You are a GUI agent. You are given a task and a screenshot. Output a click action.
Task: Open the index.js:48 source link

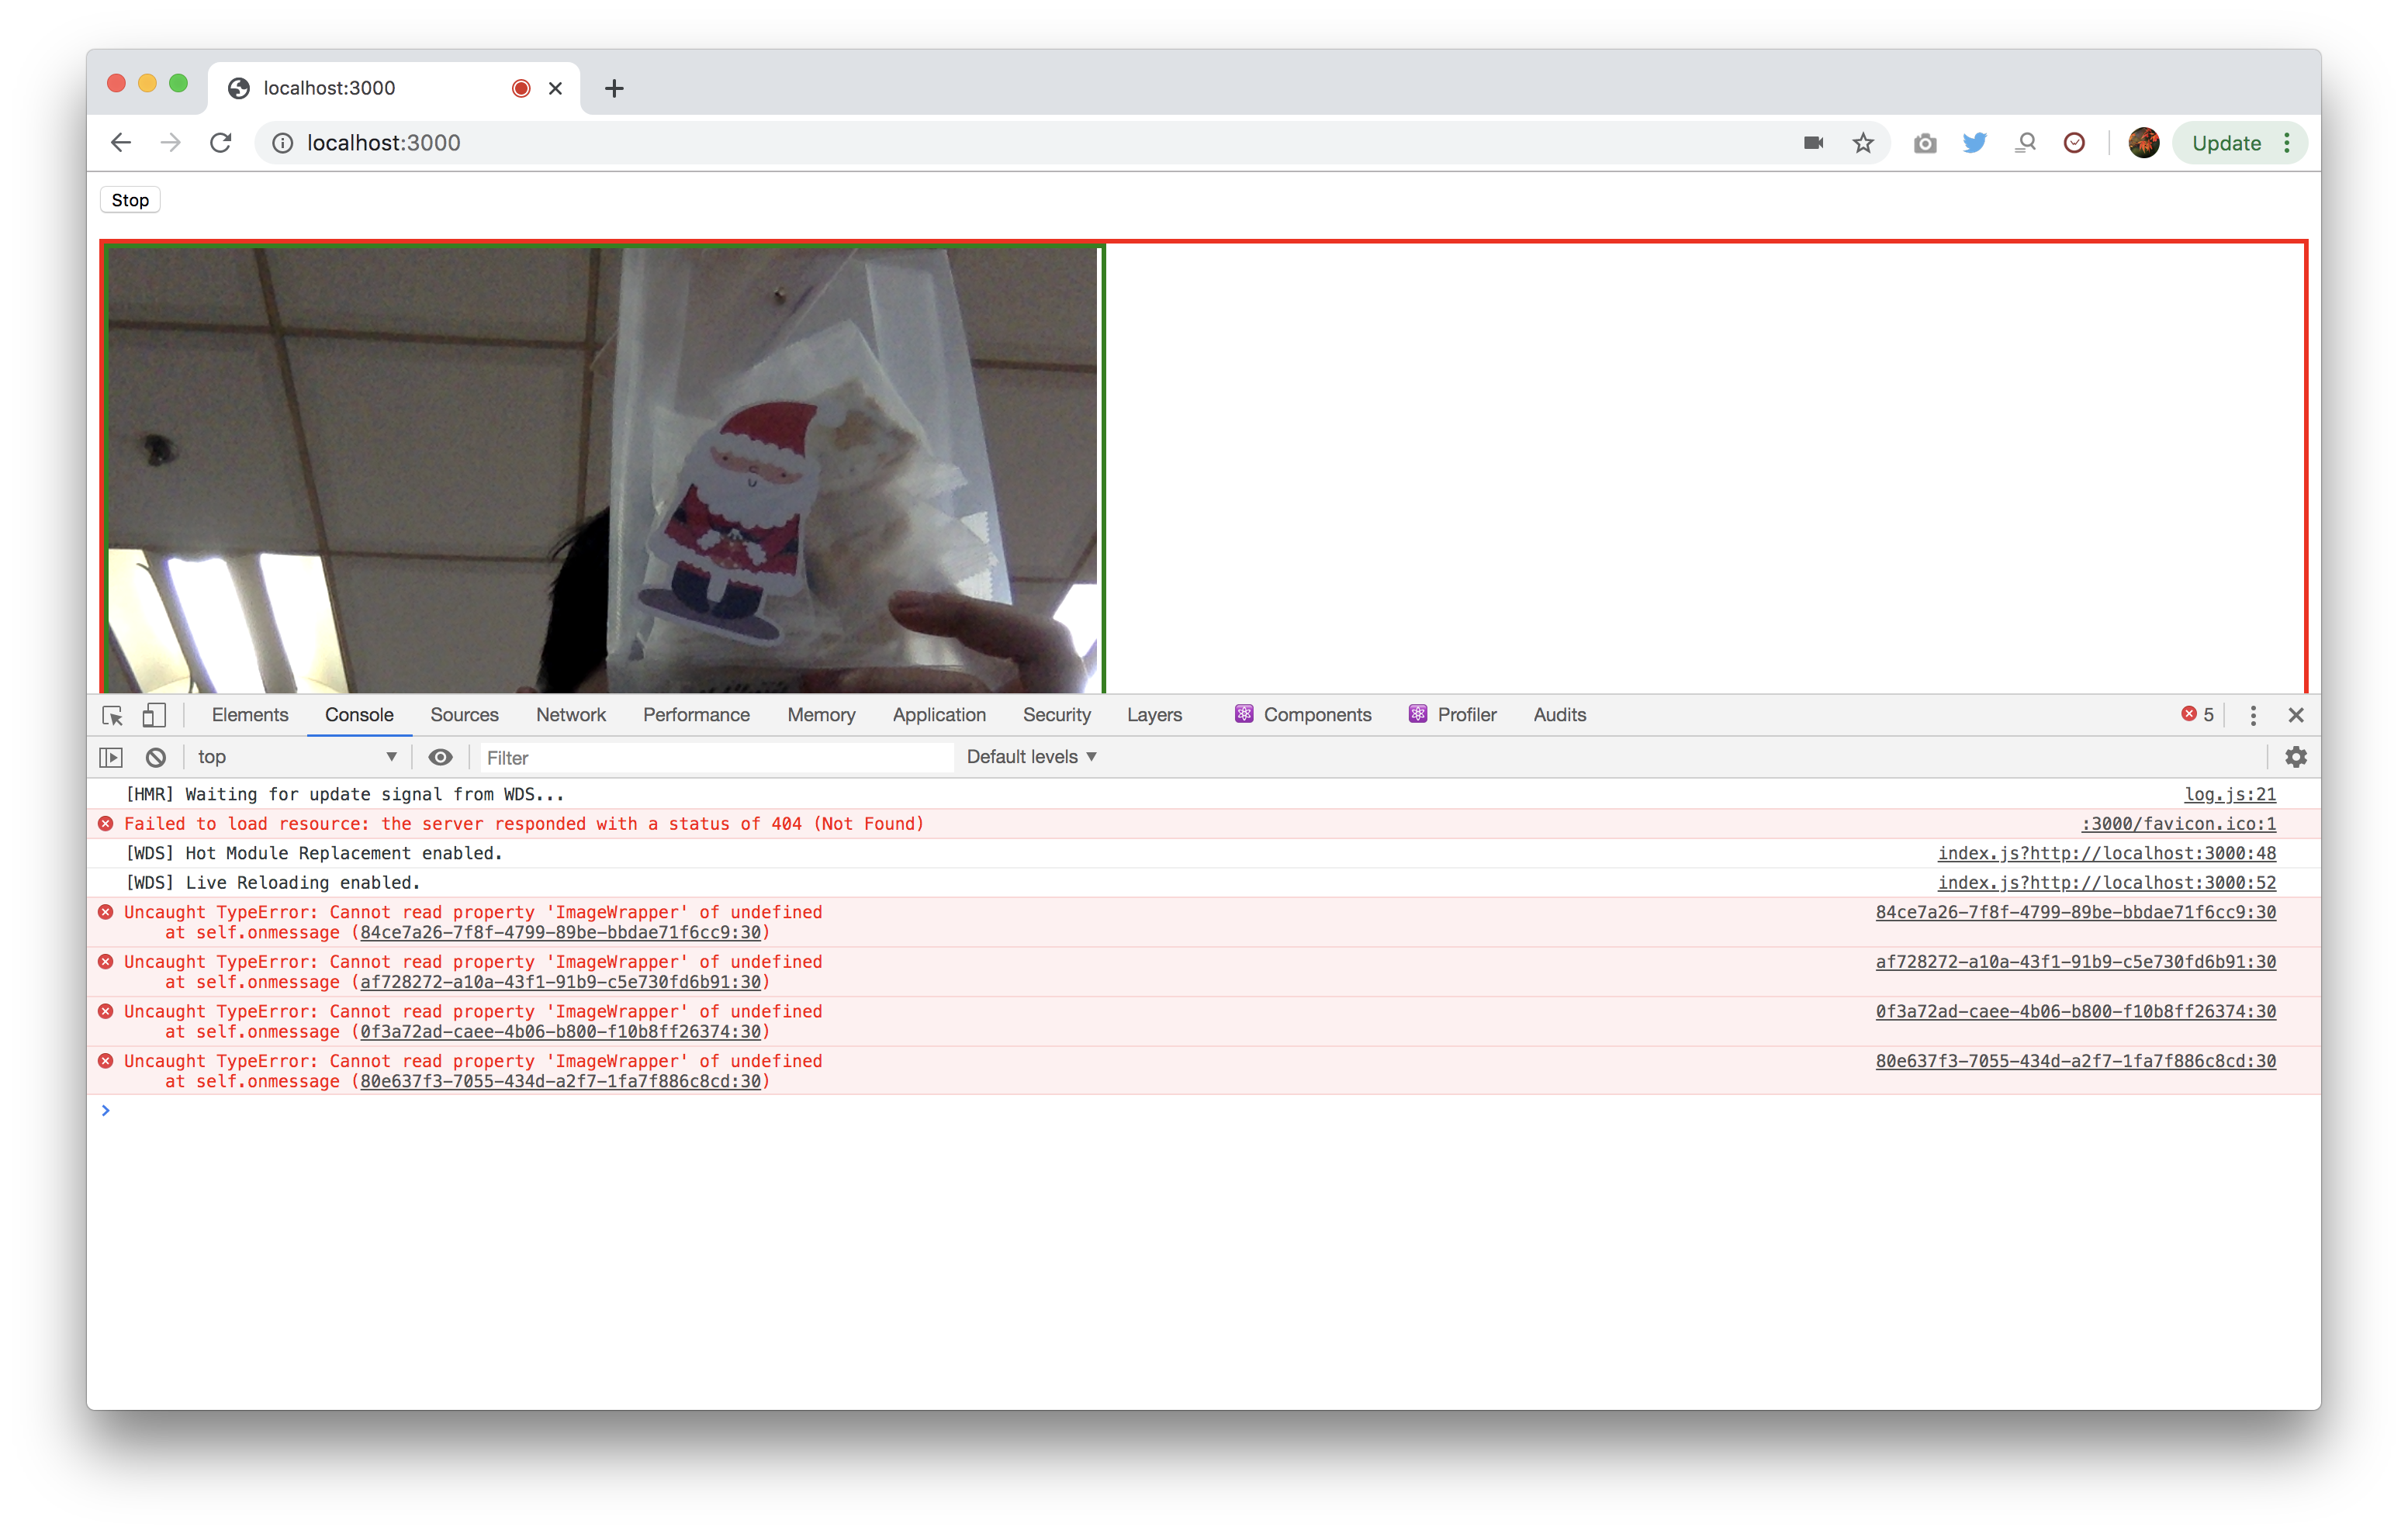point(2106,853)
